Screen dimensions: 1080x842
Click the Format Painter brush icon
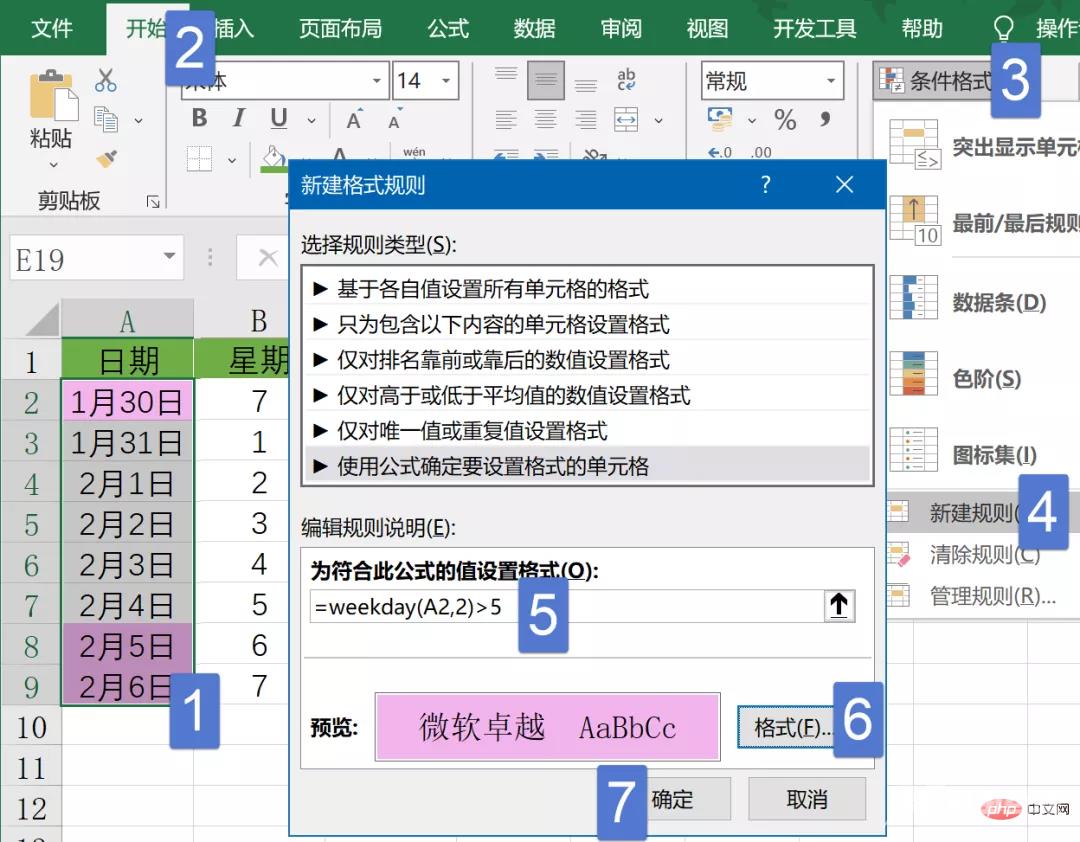[x=106, y=159]
